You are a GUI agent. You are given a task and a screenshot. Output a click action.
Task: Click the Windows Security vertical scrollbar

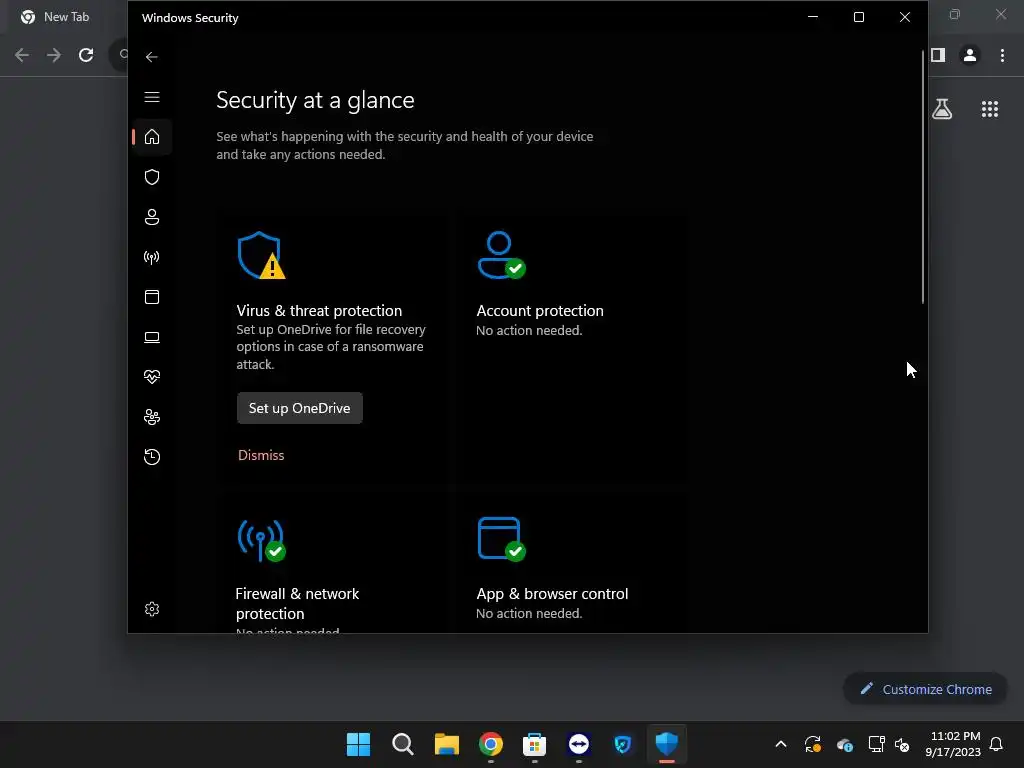pyautogui.click(x=923, y=176)
